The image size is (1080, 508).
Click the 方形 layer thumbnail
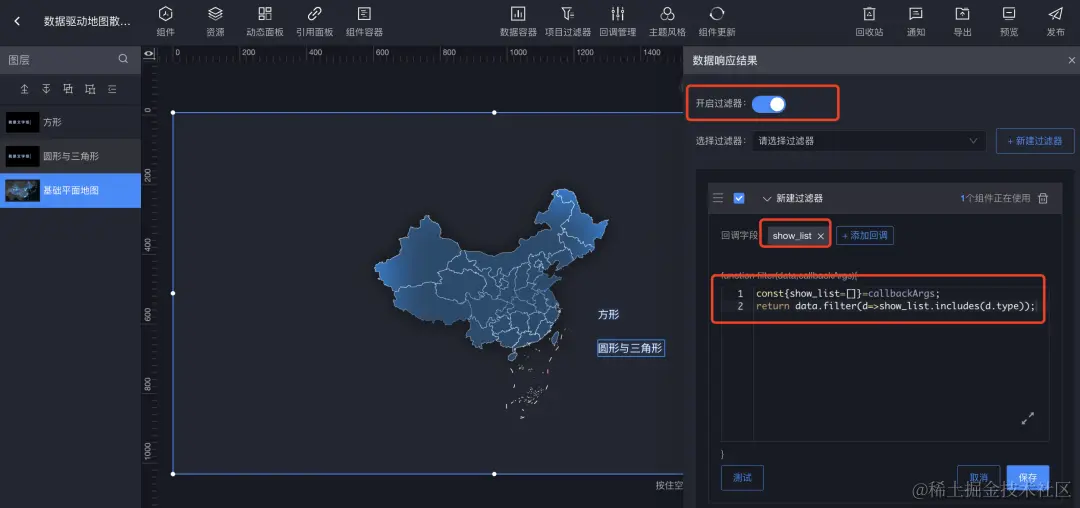tap(22, 123)
